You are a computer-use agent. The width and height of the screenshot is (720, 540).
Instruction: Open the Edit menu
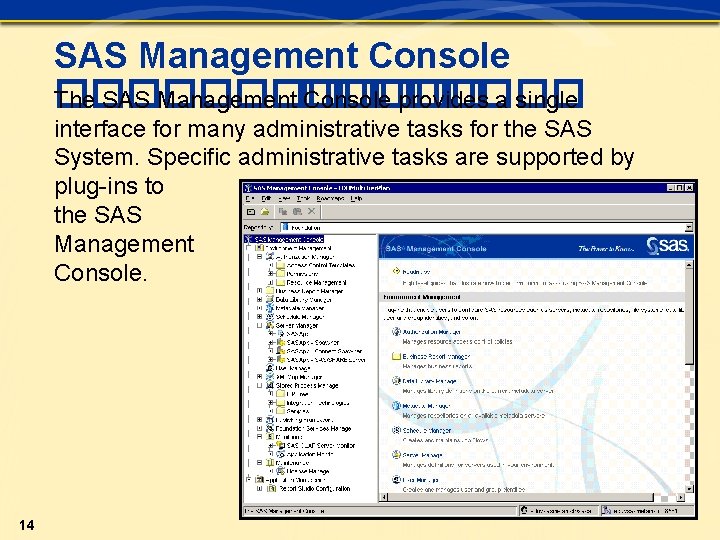(266, 198)
